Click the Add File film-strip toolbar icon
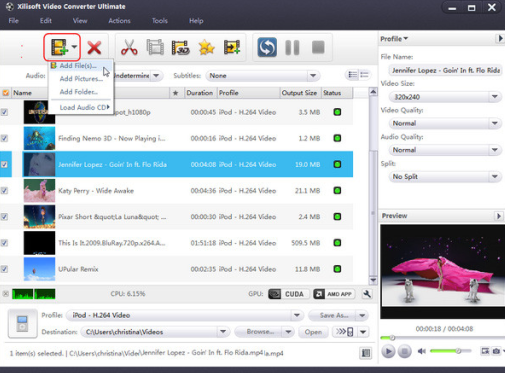 [59, 47]
